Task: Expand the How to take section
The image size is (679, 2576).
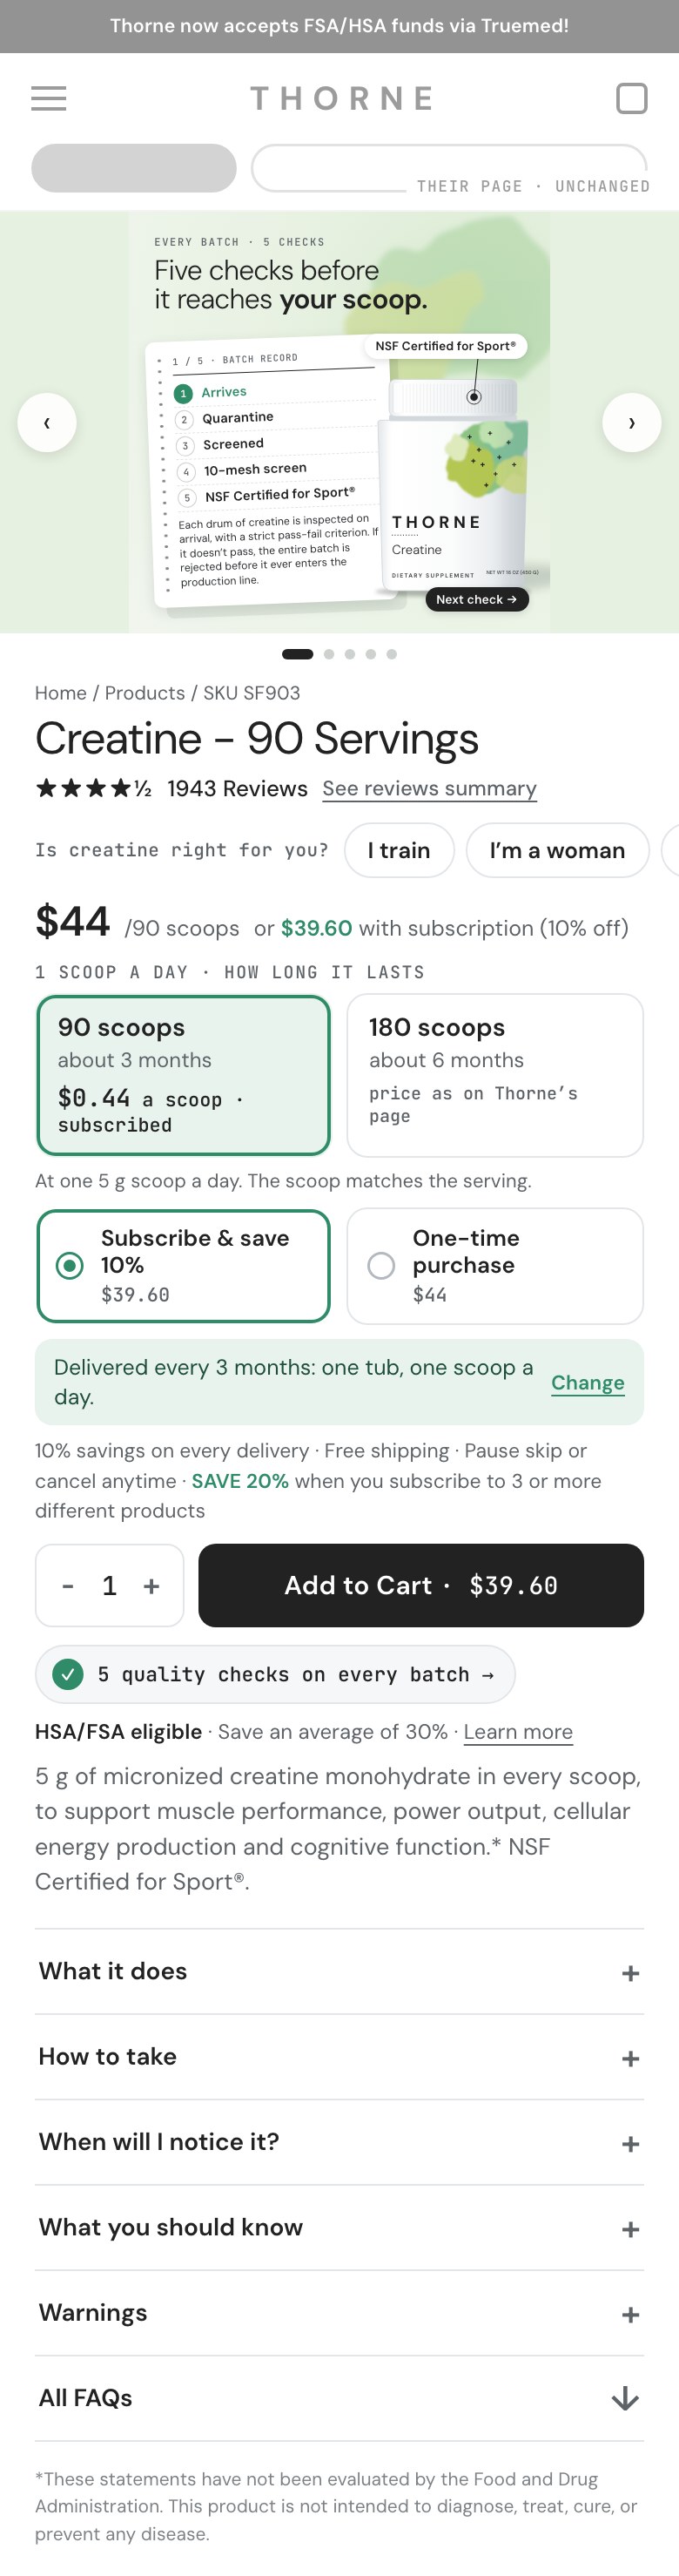Action: [339, 2056]
